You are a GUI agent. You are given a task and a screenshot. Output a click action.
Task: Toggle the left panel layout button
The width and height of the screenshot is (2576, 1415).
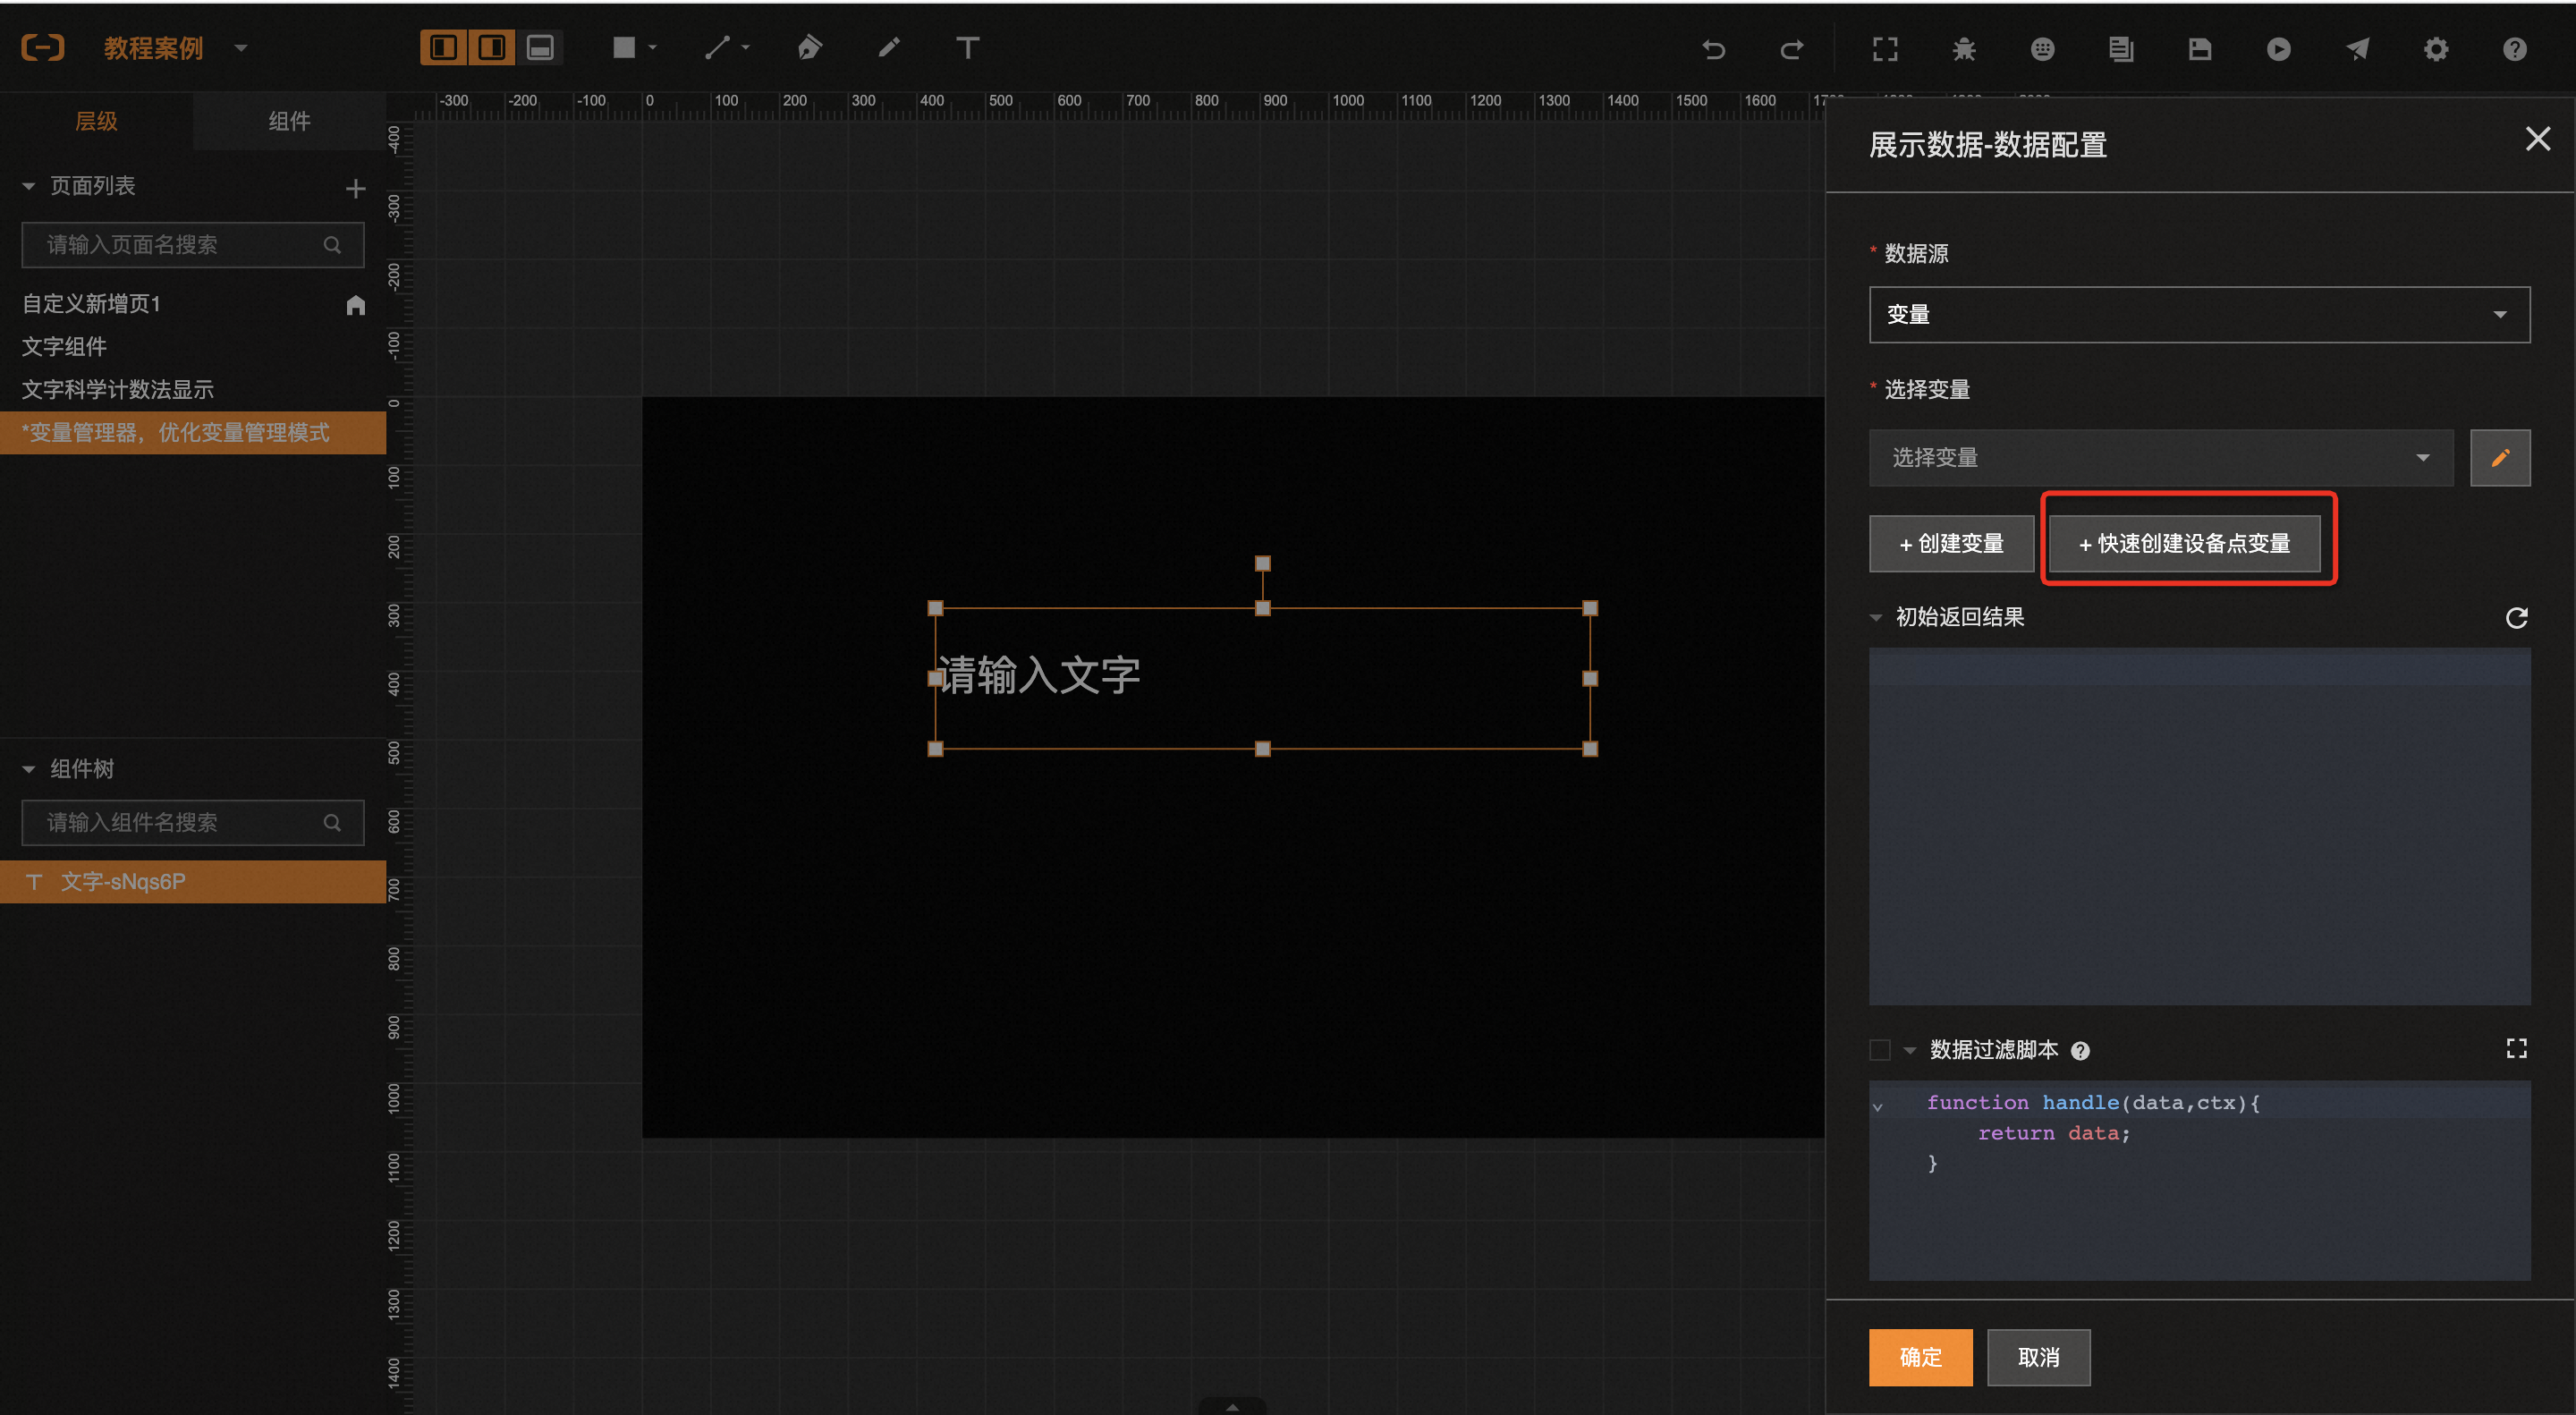pos(443,48)
